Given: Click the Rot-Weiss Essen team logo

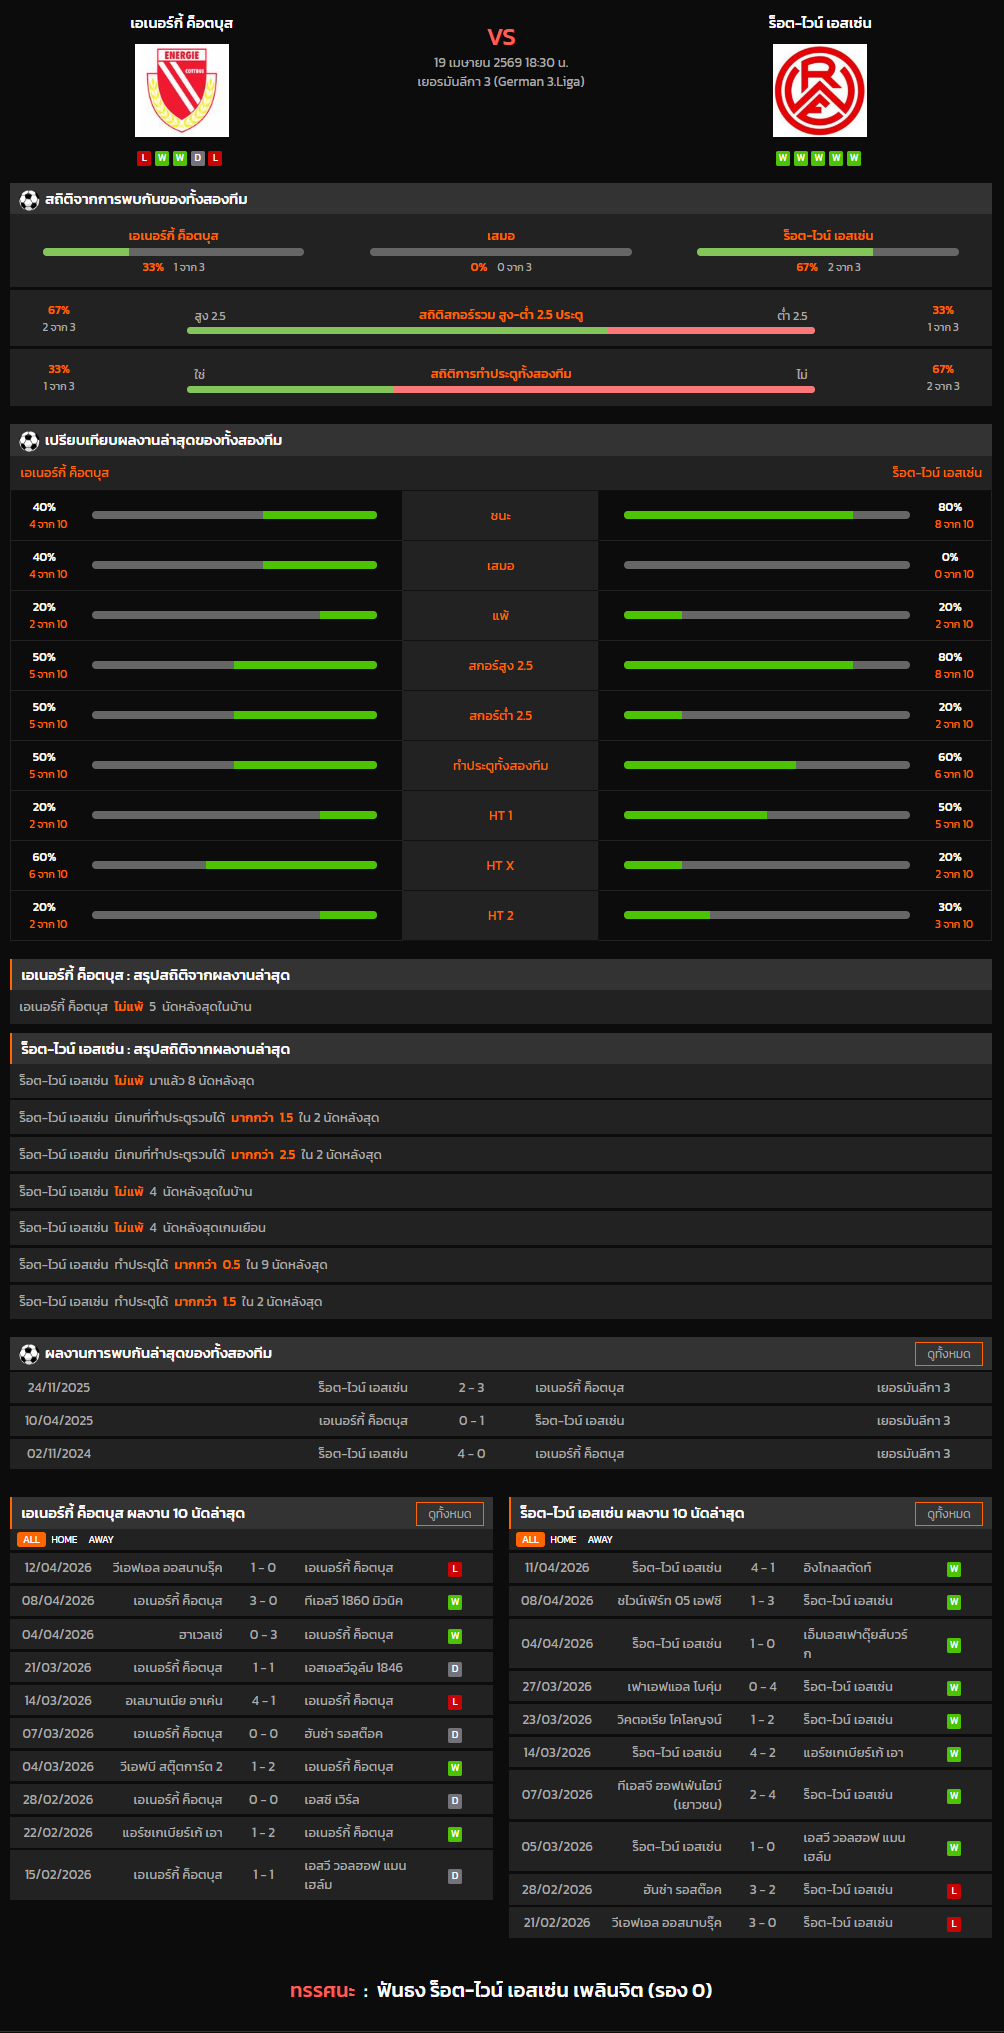Looking at the screenshot, I should click(819, 90).
